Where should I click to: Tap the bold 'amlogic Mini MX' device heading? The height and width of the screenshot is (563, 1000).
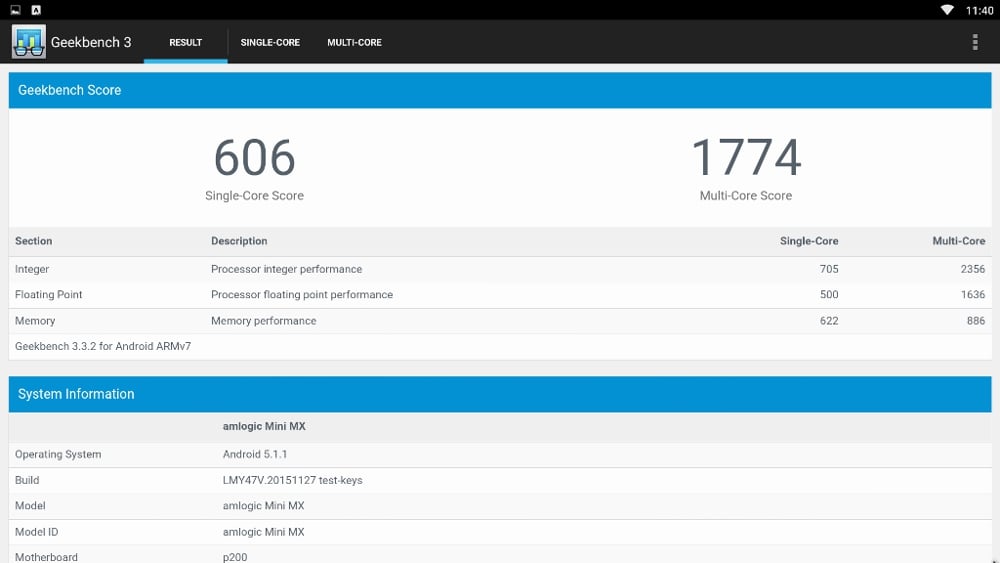point(264,426)
